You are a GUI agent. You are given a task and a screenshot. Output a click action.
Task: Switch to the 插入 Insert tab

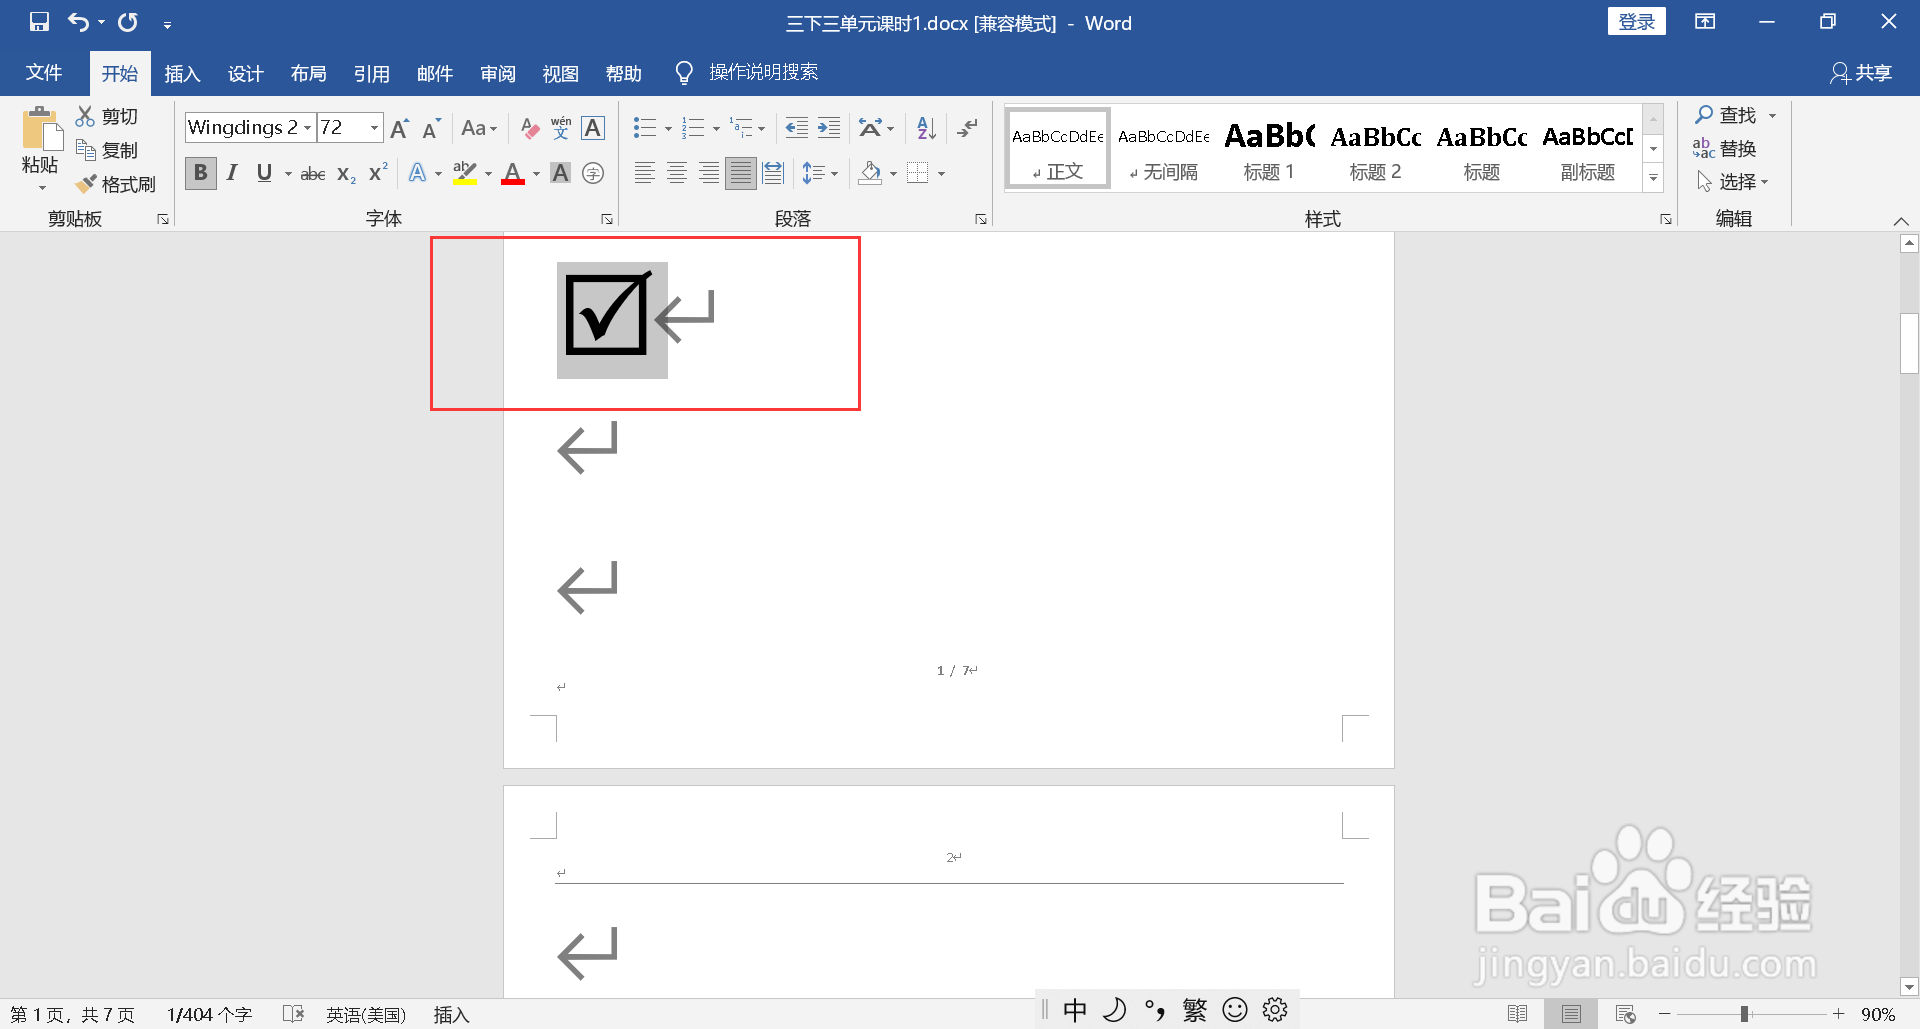tap(182, 73)
